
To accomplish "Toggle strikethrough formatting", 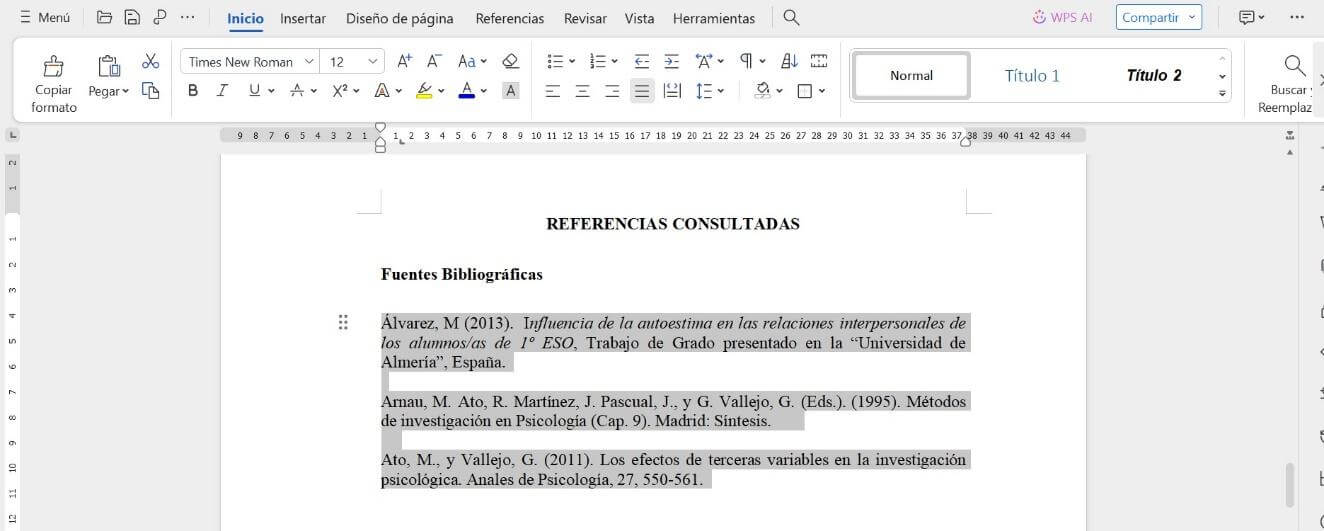I will (x=297, y=91).
